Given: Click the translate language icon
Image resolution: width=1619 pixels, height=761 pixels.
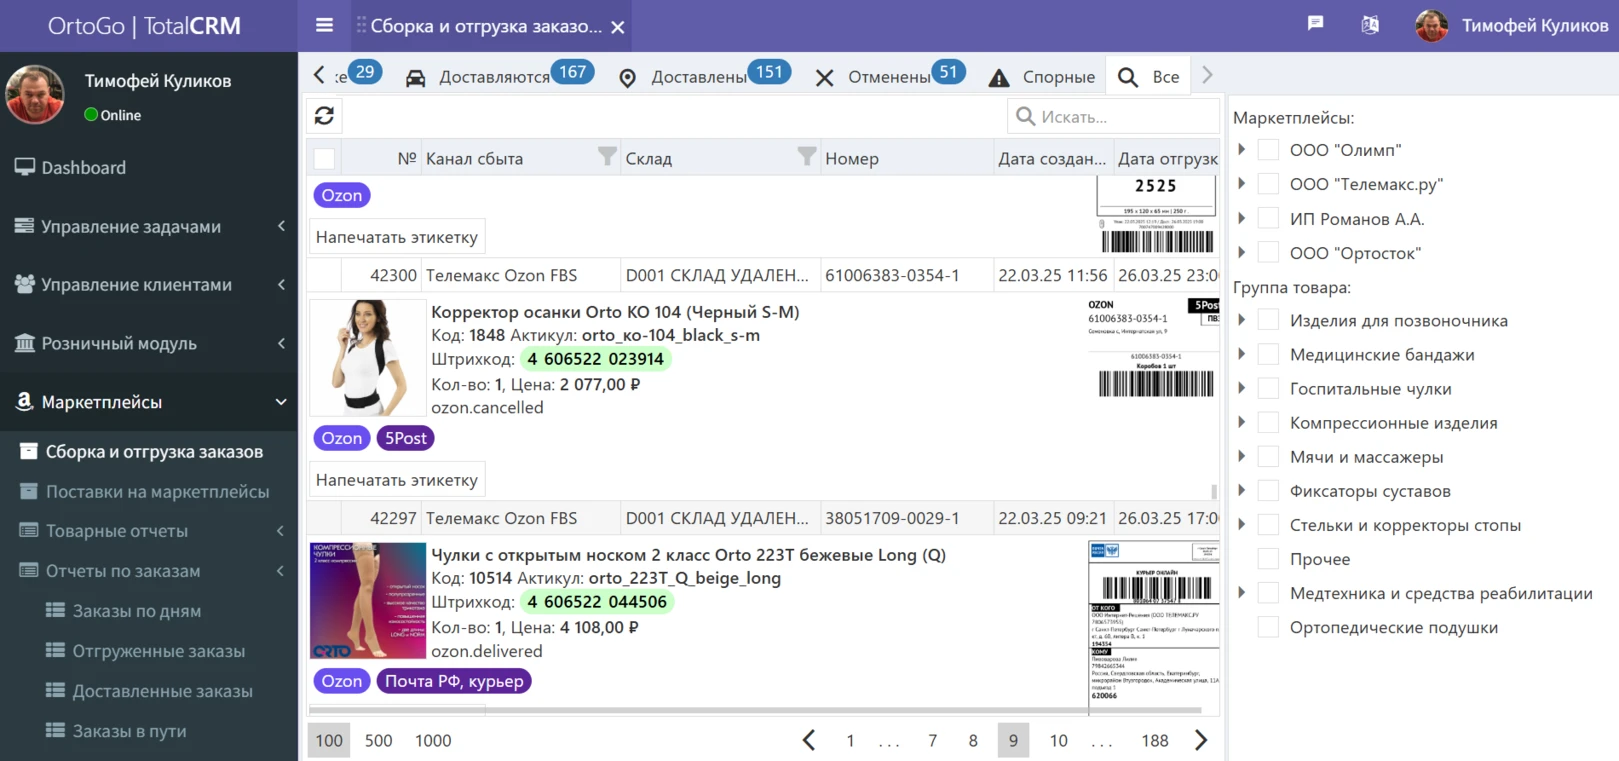Looking at the screenshot, I should tap(1370, 25).
